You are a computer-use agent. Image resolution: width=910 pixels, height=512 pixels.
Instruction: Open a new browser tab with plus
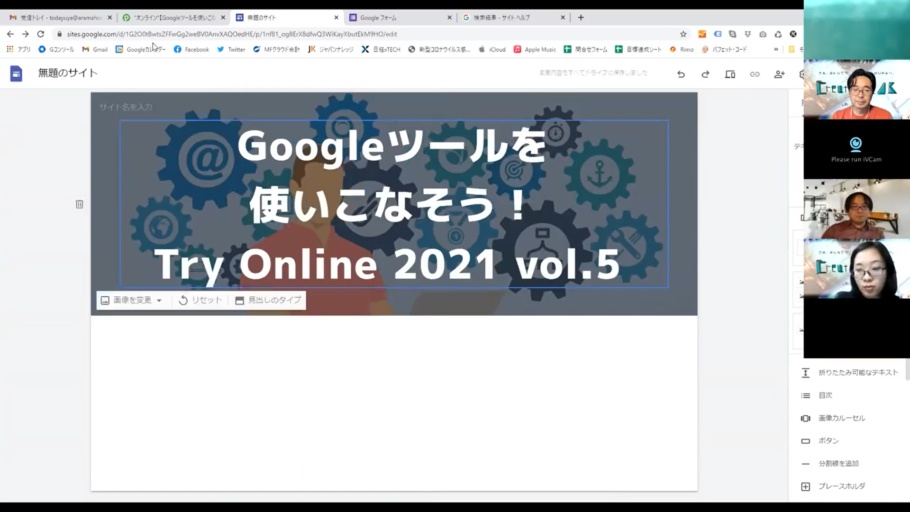coord(580,17)
